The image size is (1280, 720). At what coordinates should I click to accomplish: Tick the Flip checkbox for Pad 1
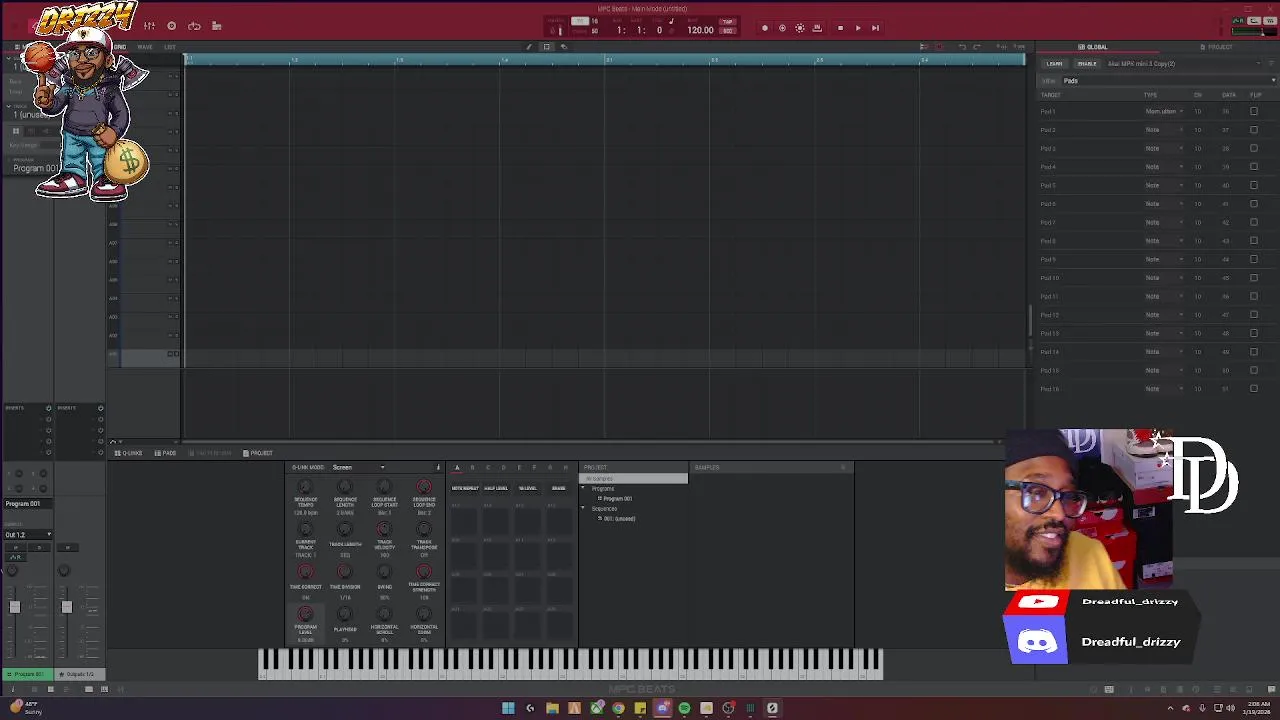(x=1254, y=112)
